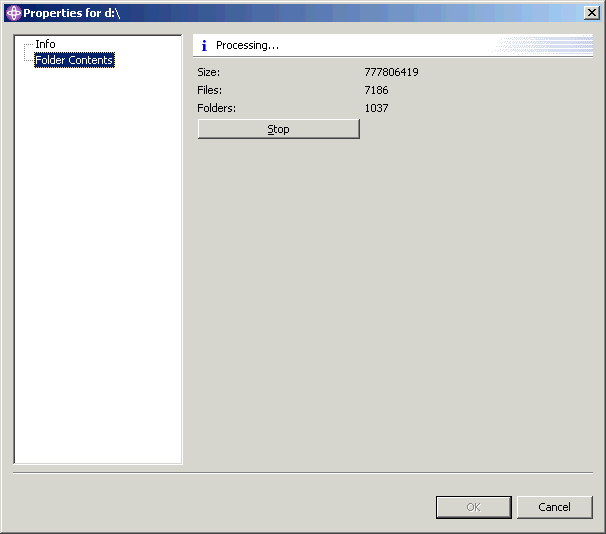Click the blank area below Stop button
The height and width of the screenshot is (534, 606).
point(390,300)
